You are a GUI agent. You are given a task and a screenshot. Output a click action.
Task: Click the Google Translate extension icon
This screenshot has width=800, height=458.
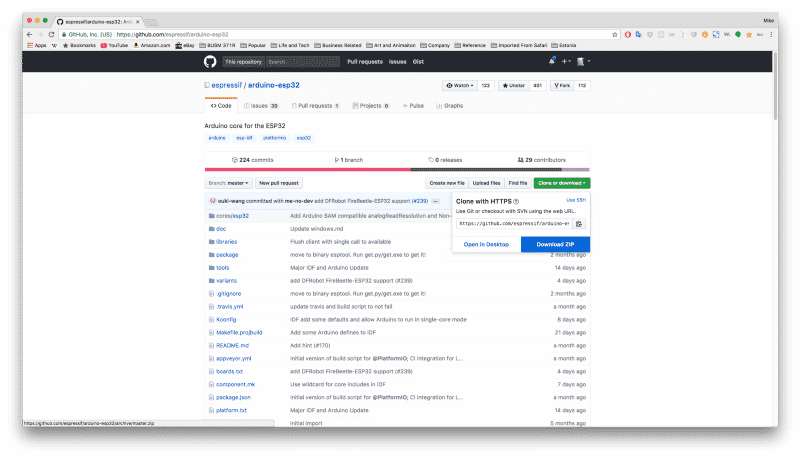tap(638, 35)
